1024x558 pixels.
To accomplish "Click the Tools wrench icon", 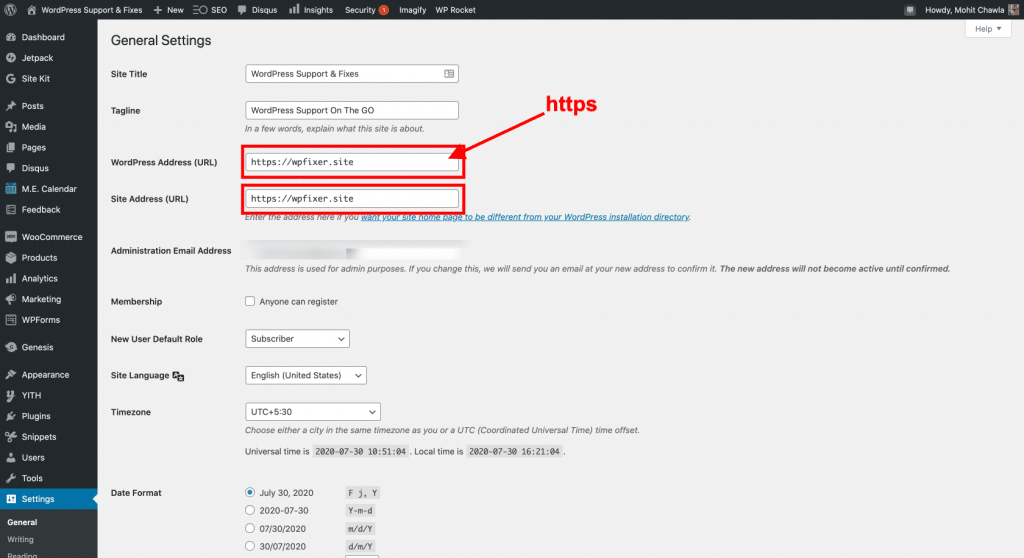I will pyautogui.click(x=11, y=478).
